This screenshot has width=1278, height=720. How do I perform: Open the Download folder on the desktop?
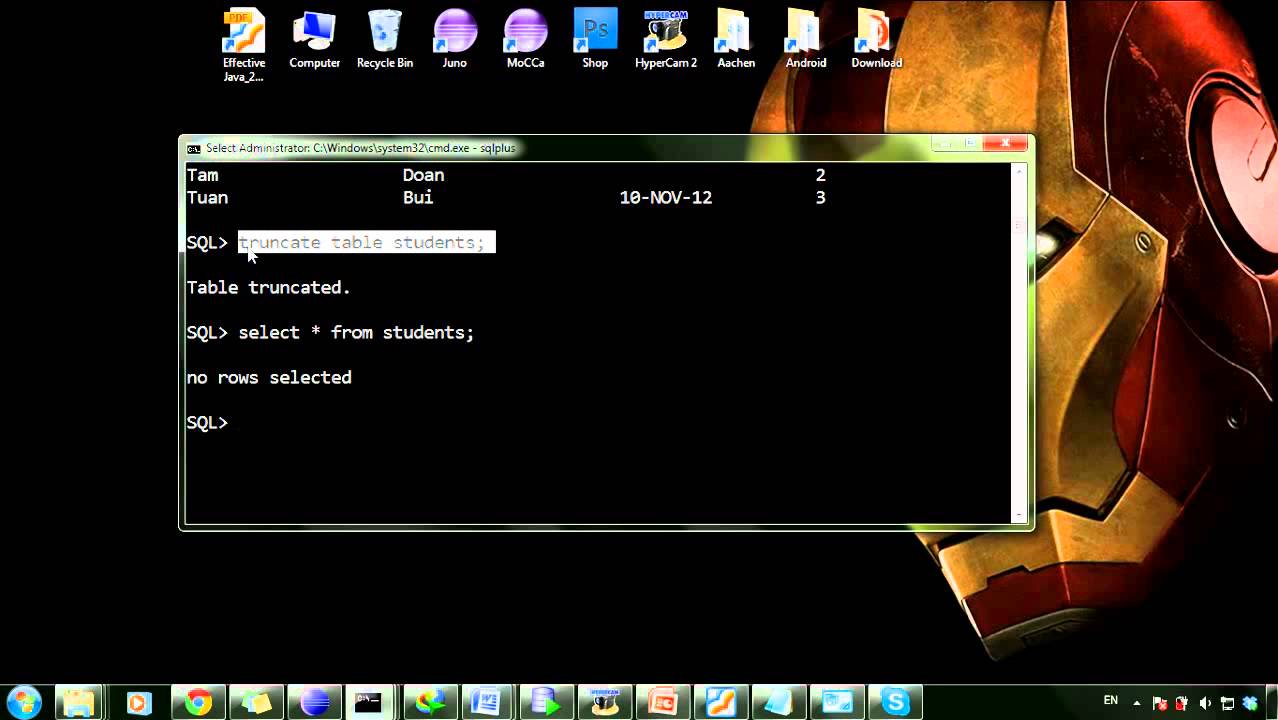click(x=876, y=40)
